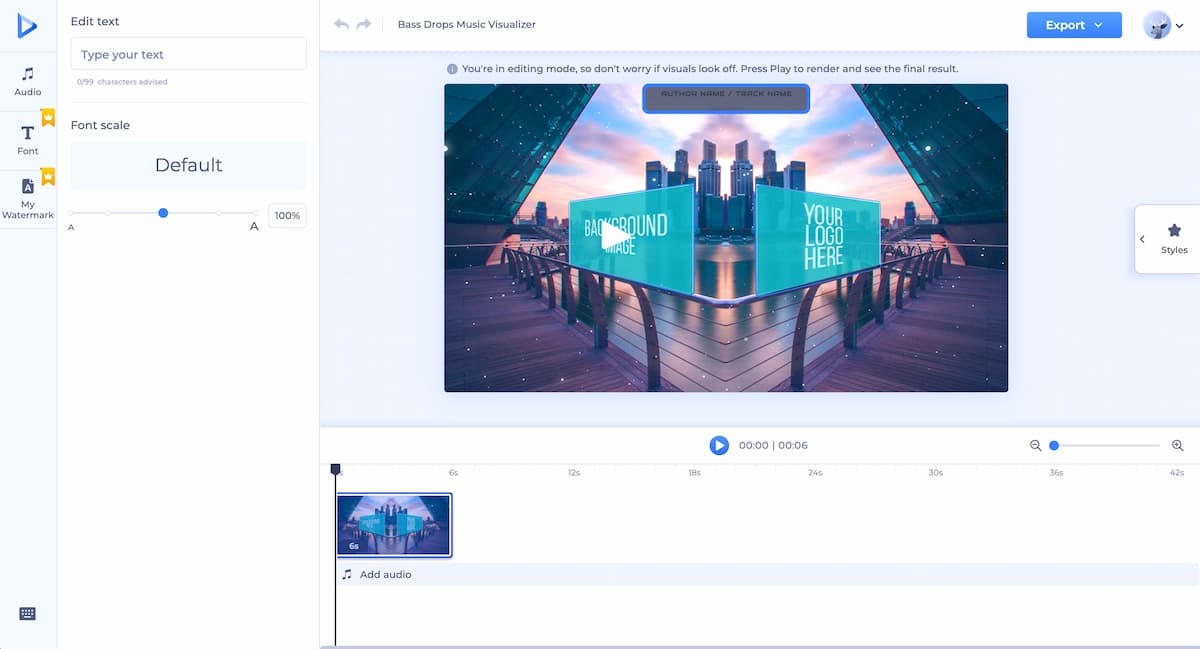Click the app logo in the sidebar

pyautogui.click(x=27, y=27)
